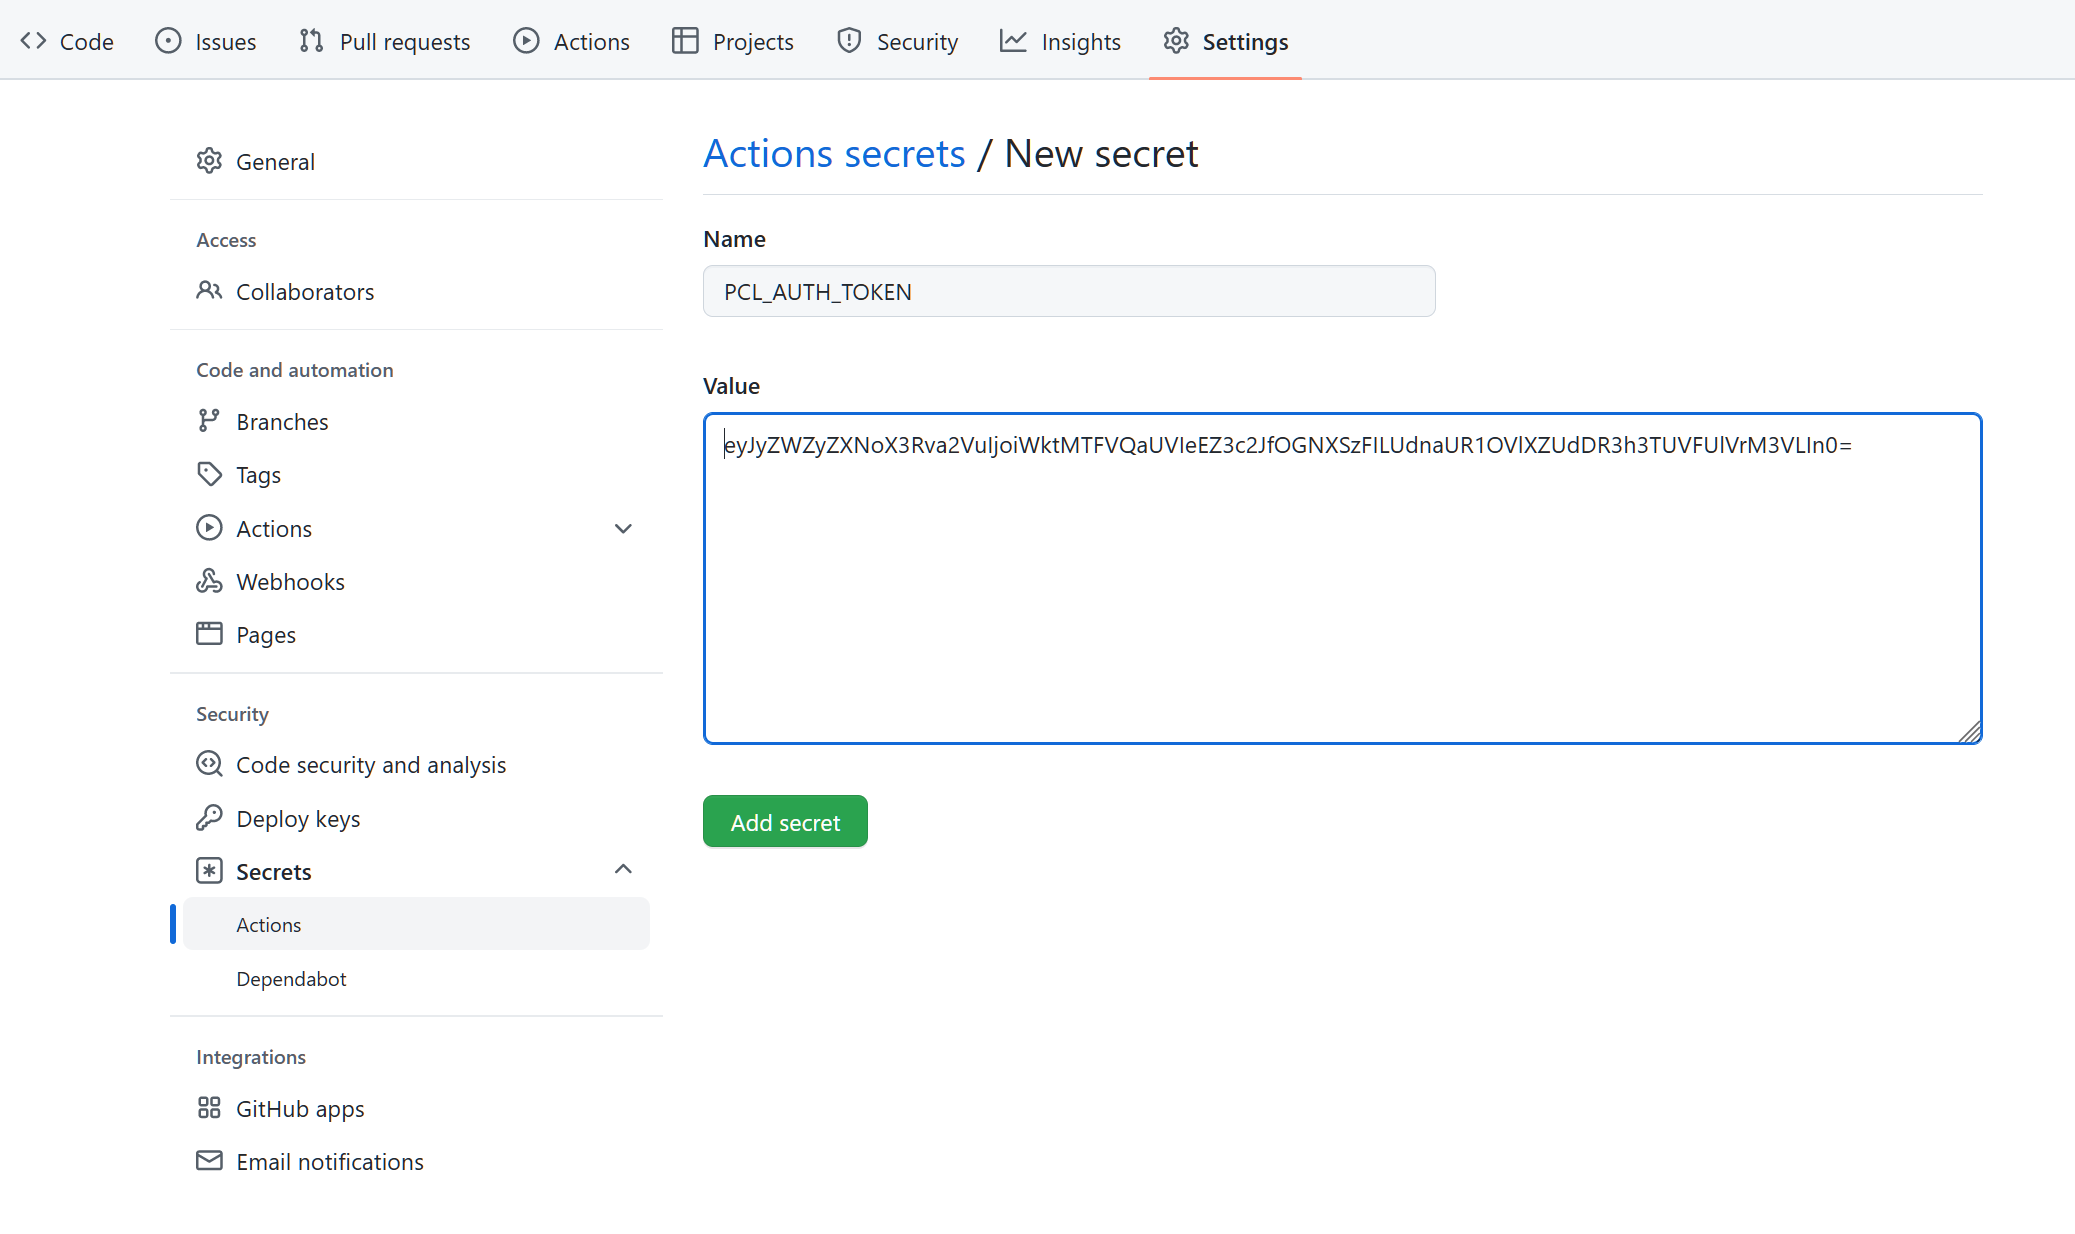Screen dimensions: 2075x1234
Task: Open the Pull requests tab
Action: point(385,41)
